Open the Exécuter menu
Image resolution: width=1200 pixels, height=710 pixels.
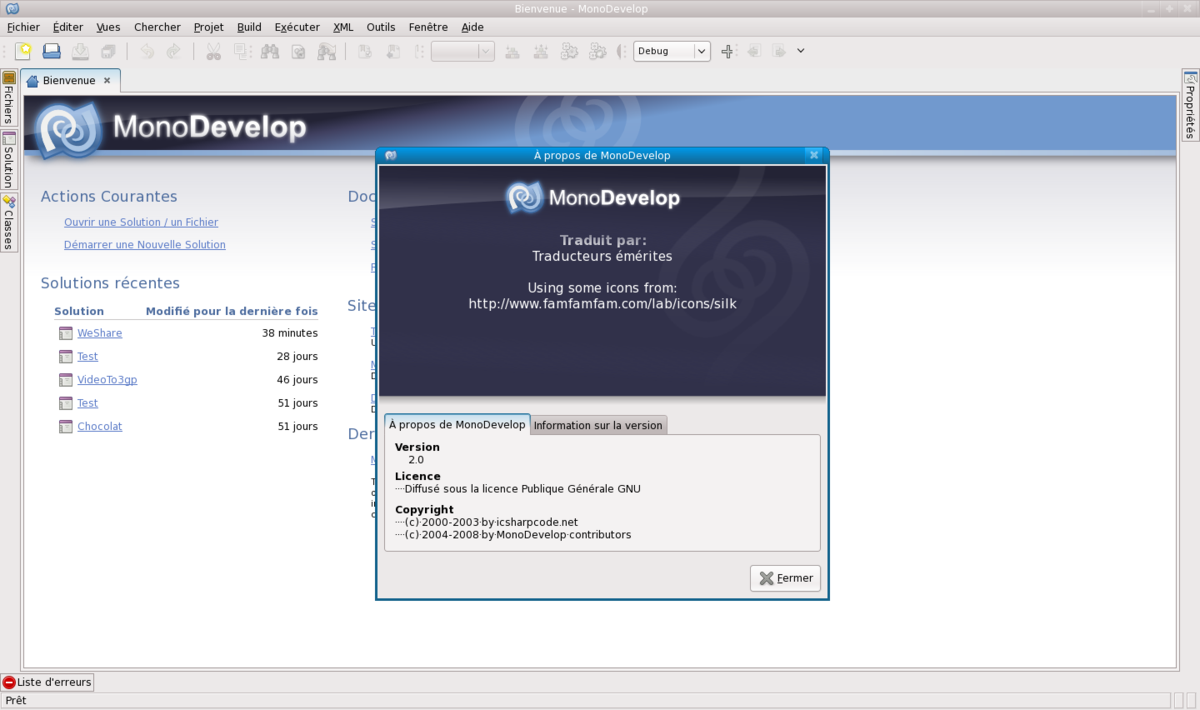point(297,27)
